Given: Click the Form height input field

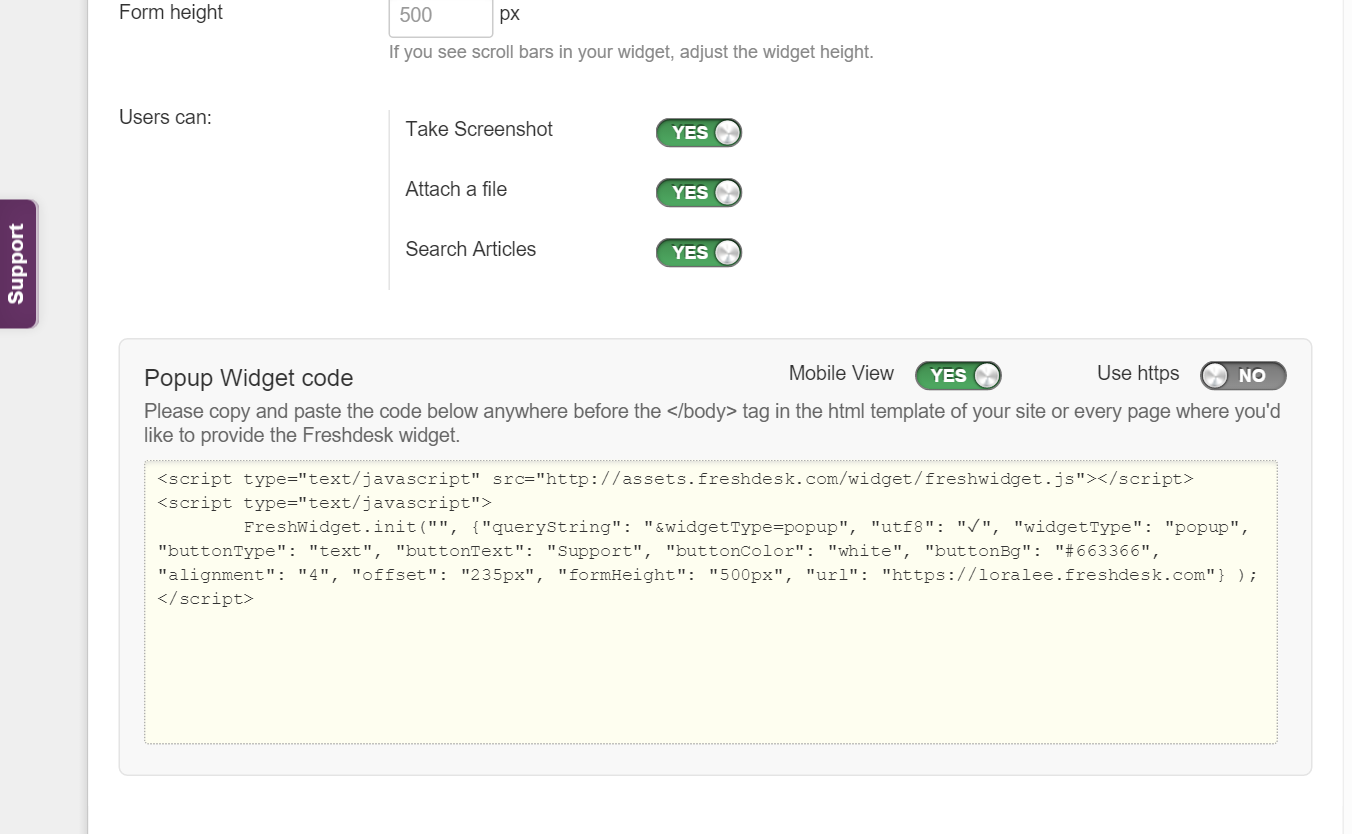Looking at the screenshot, I should click(440, 16).
